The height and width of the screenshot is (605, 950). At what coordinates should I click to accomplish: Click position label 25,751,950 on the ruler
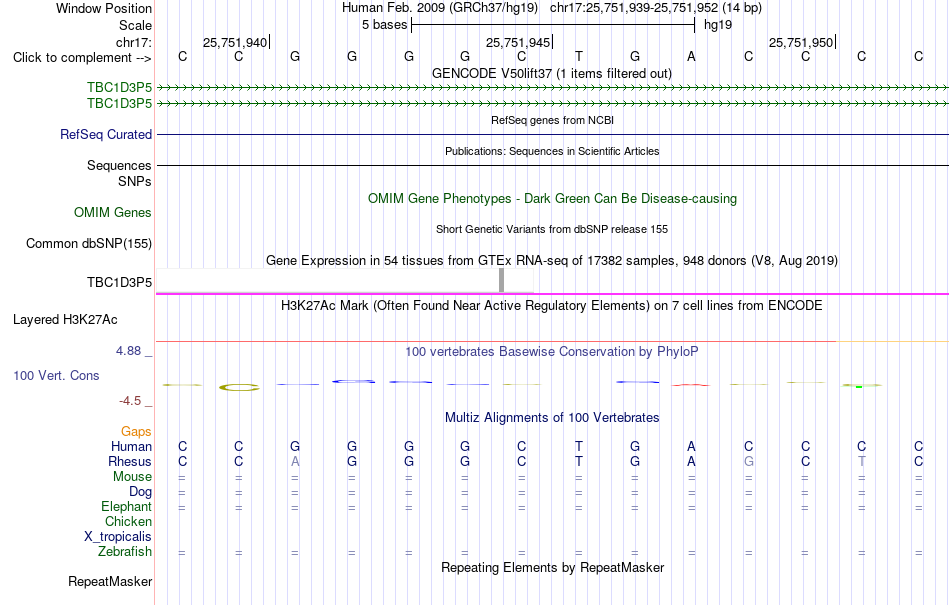[x=801, y=42]
